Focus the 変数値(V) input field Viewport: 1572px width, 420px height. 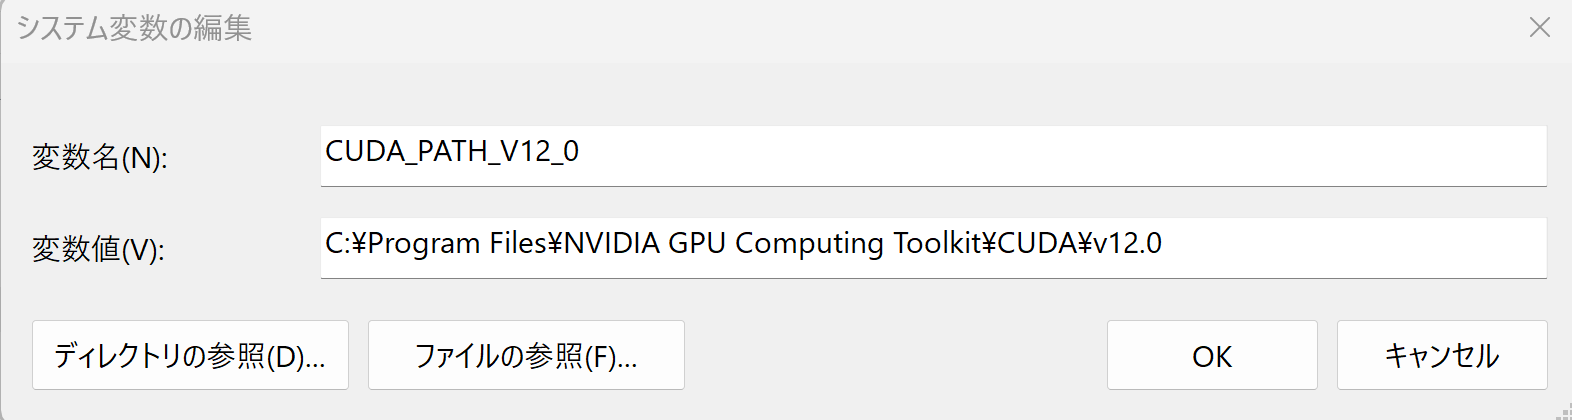[x=933, y=248]
